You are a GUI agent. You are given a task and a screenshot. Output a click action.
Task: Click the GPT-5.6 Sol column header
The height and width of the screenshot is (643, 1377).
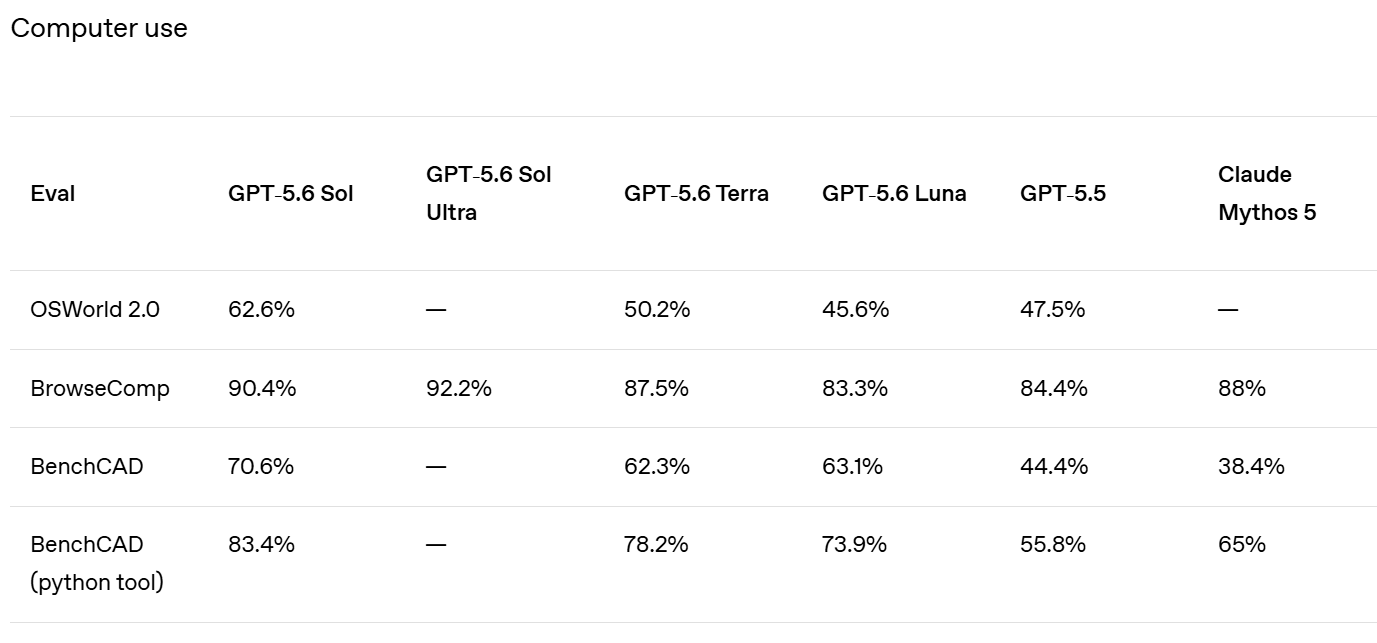point(291,194)
